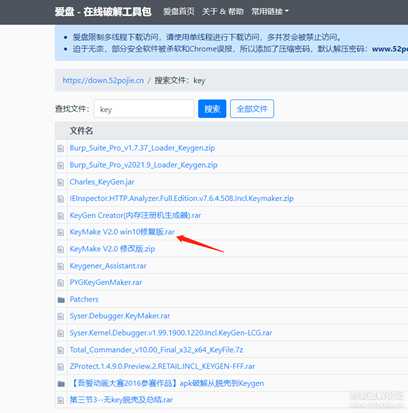408x413 pixels.
Task: Download Burp_Suite_Pro_v1.7.37_Loader_Keygen.zip
Action: click(x=142, y=148)
